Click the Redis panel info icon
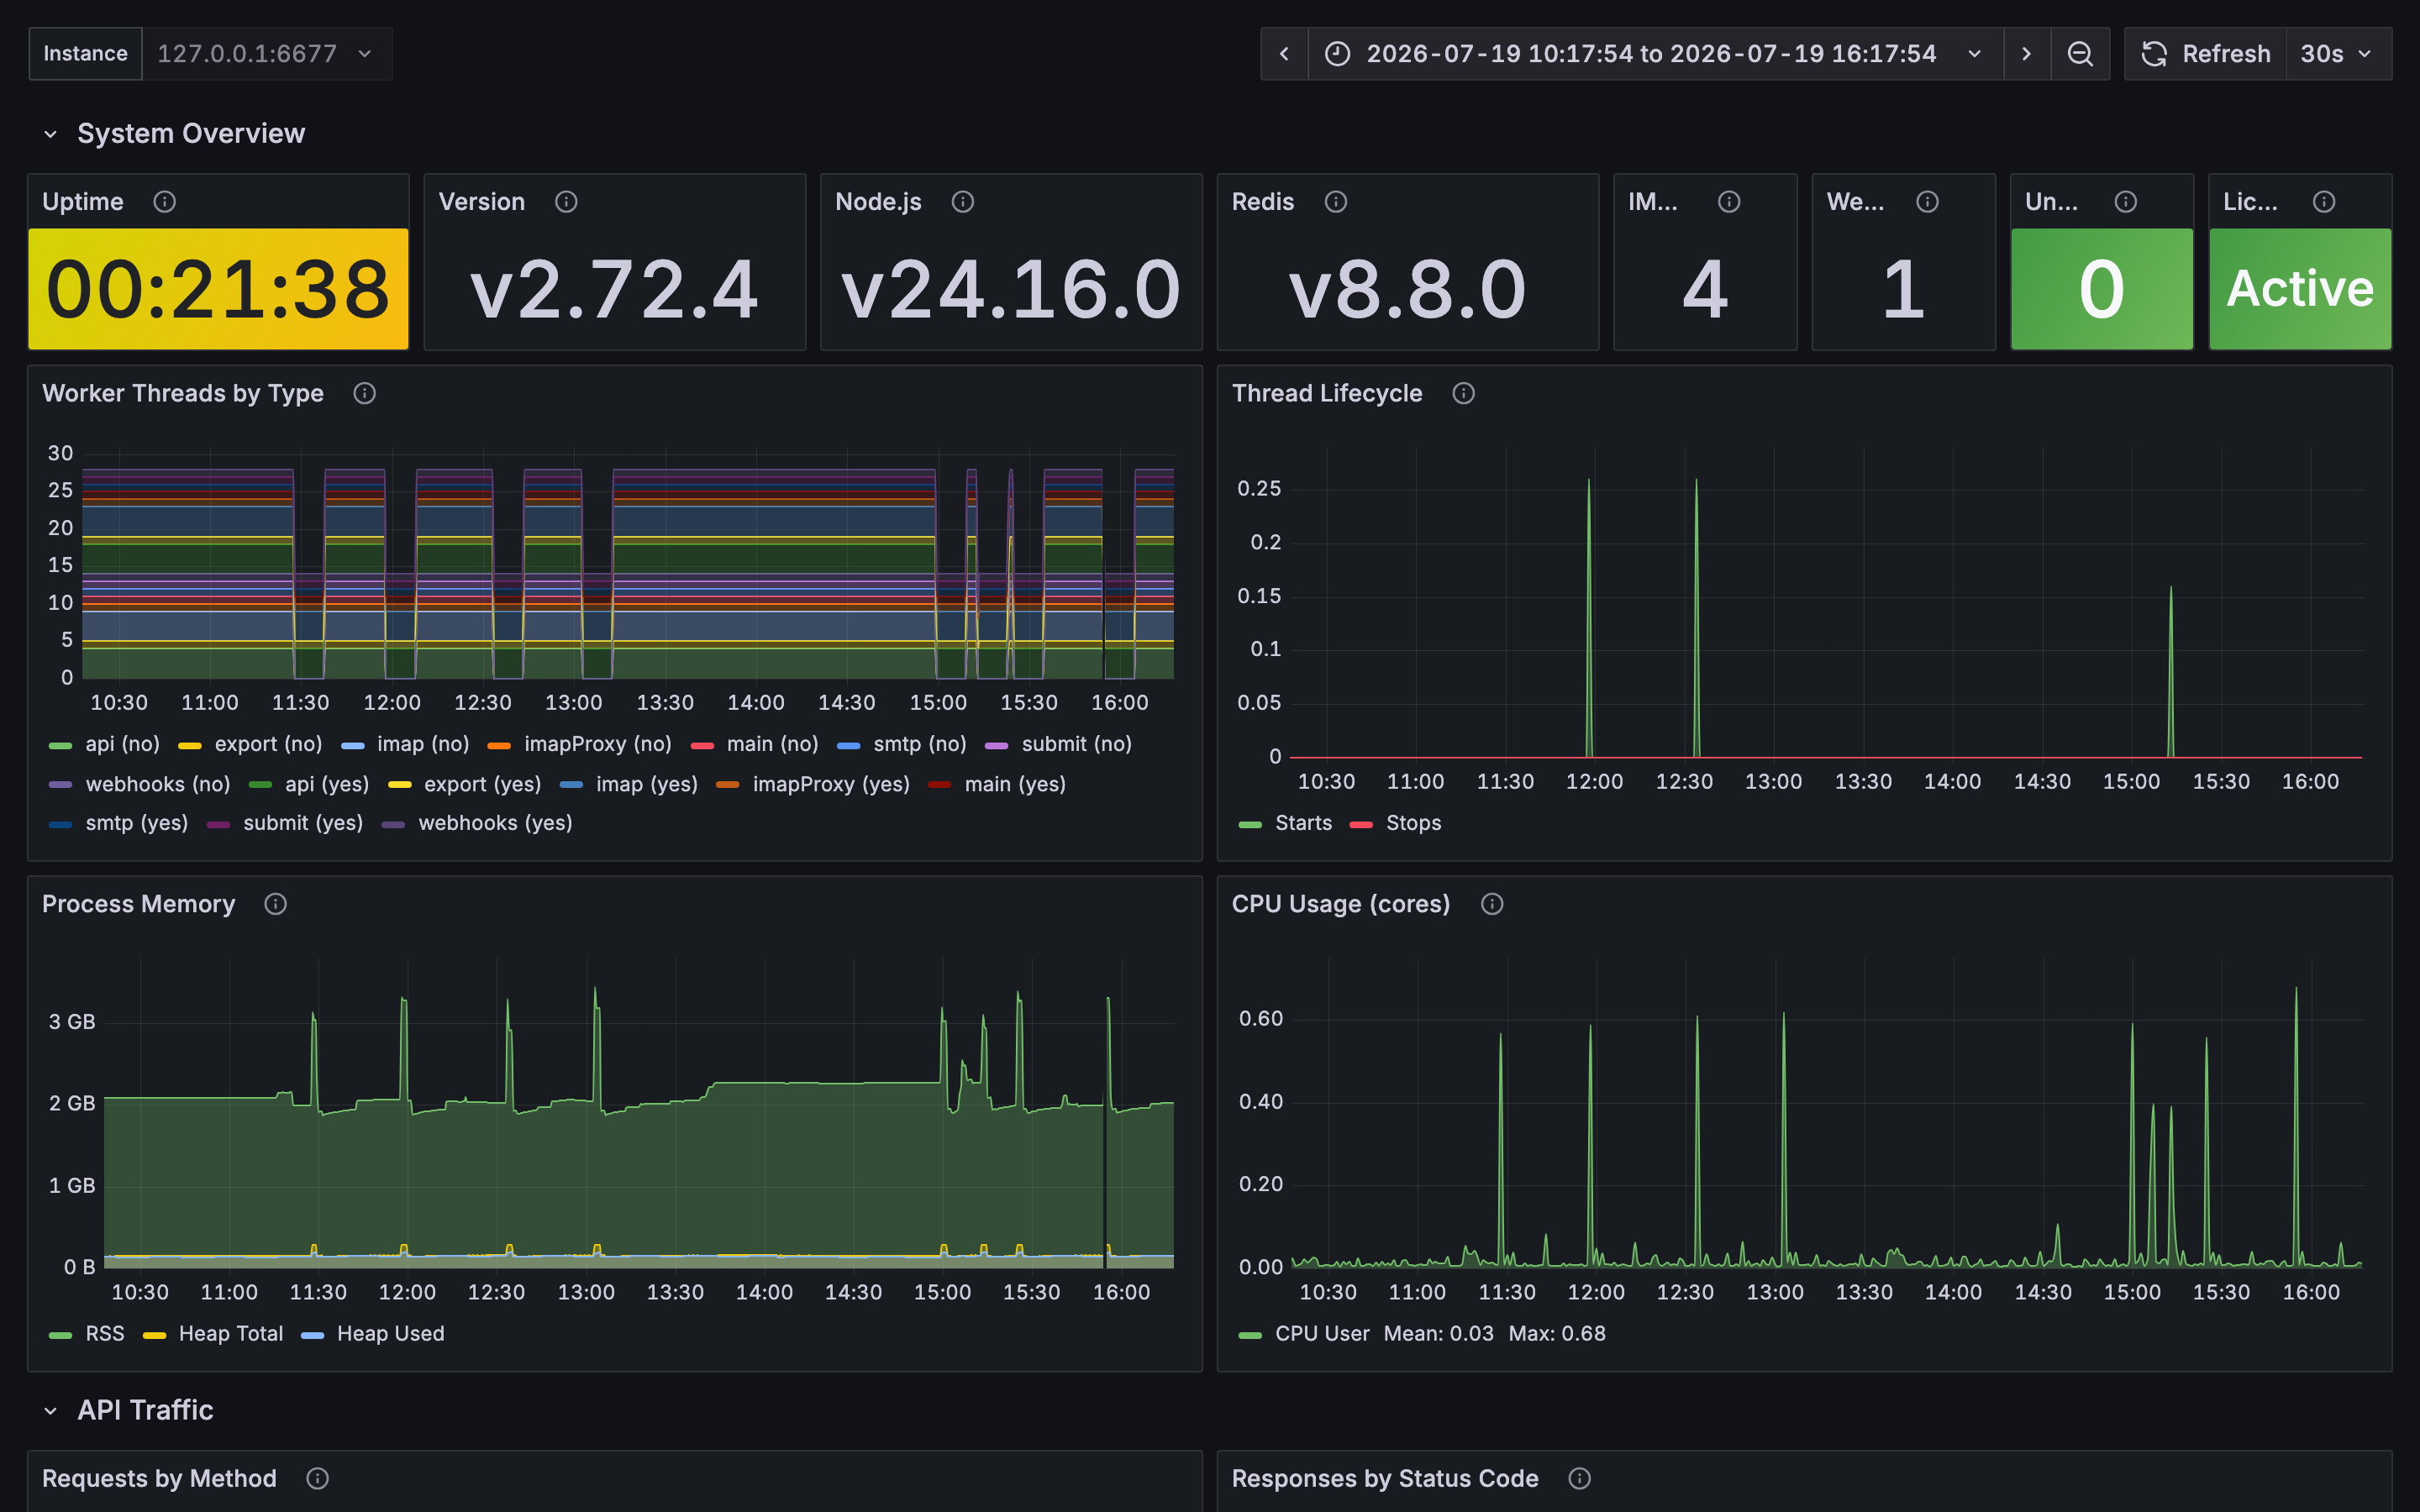This screenshot has width=2420, height=1512. point(1336,202)
